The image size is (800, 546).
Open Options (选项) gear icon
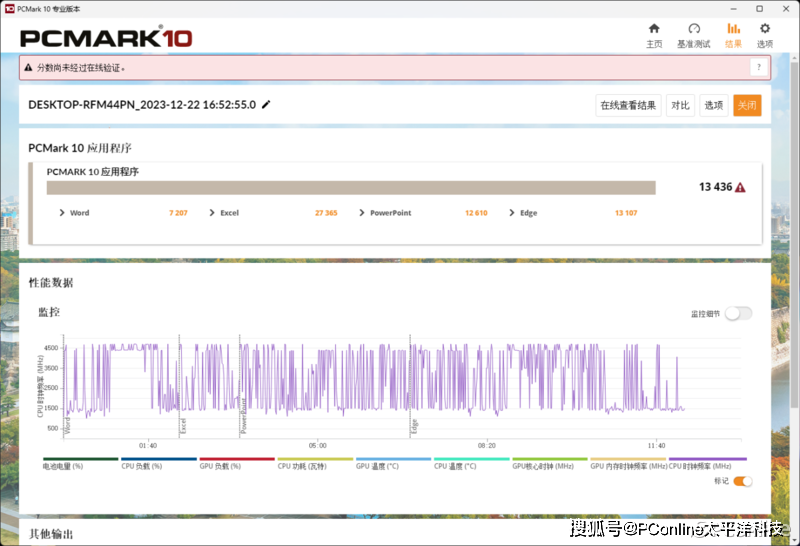[x=765, y=29]
